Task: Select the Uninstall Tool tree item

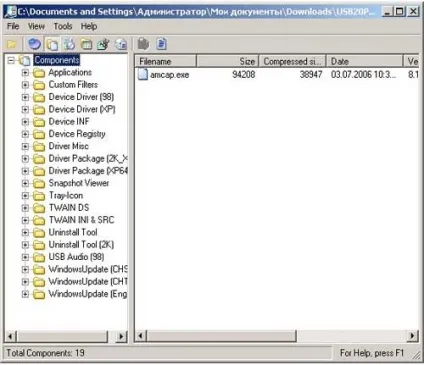Action: pos(73,232)
